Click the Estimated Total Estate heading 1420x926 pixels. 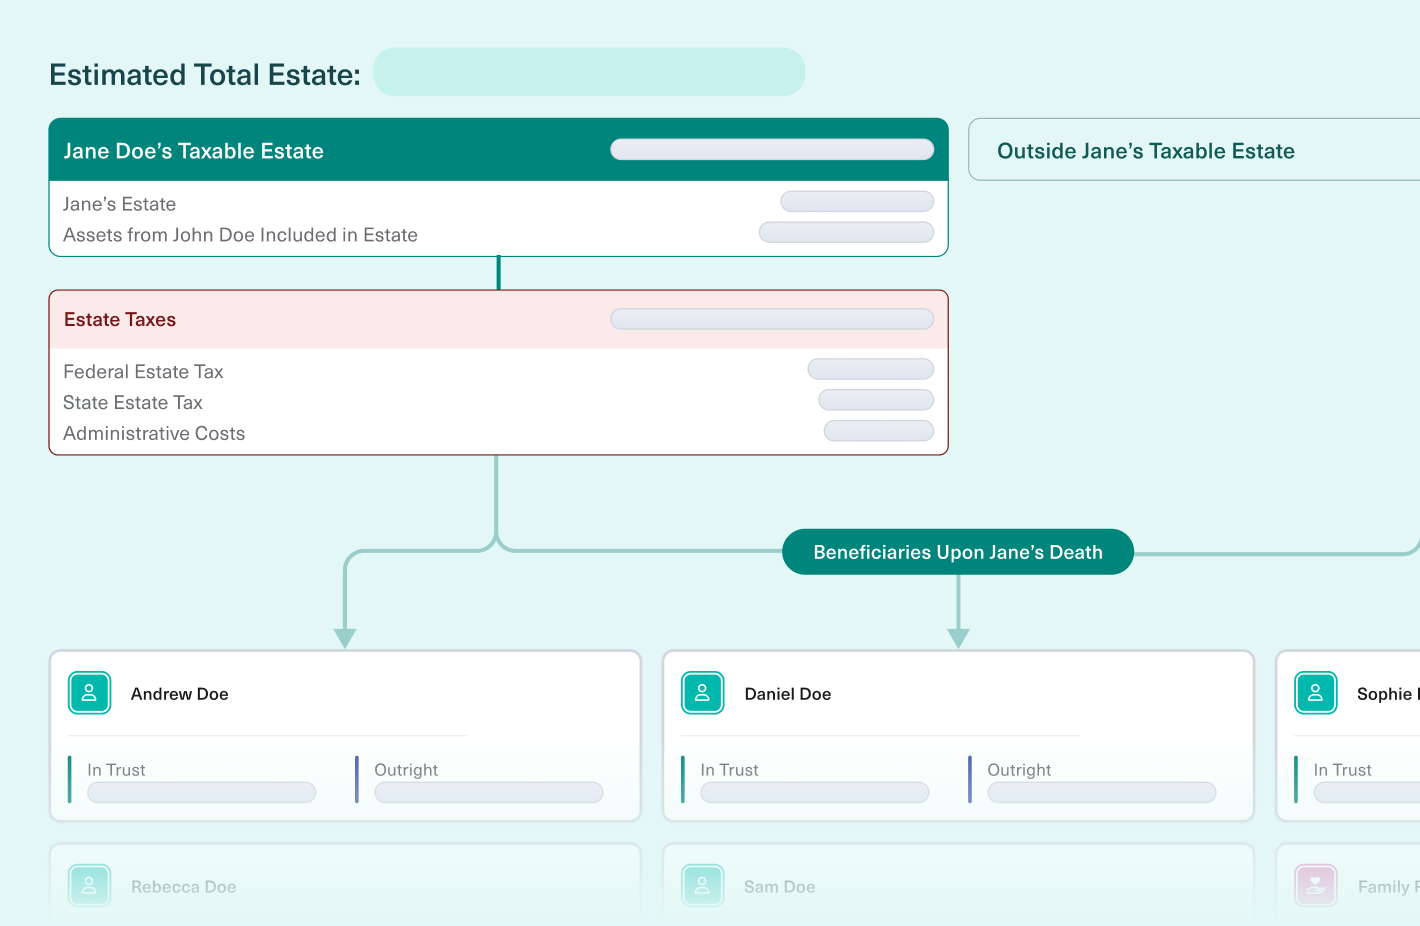tap(205, 75)
